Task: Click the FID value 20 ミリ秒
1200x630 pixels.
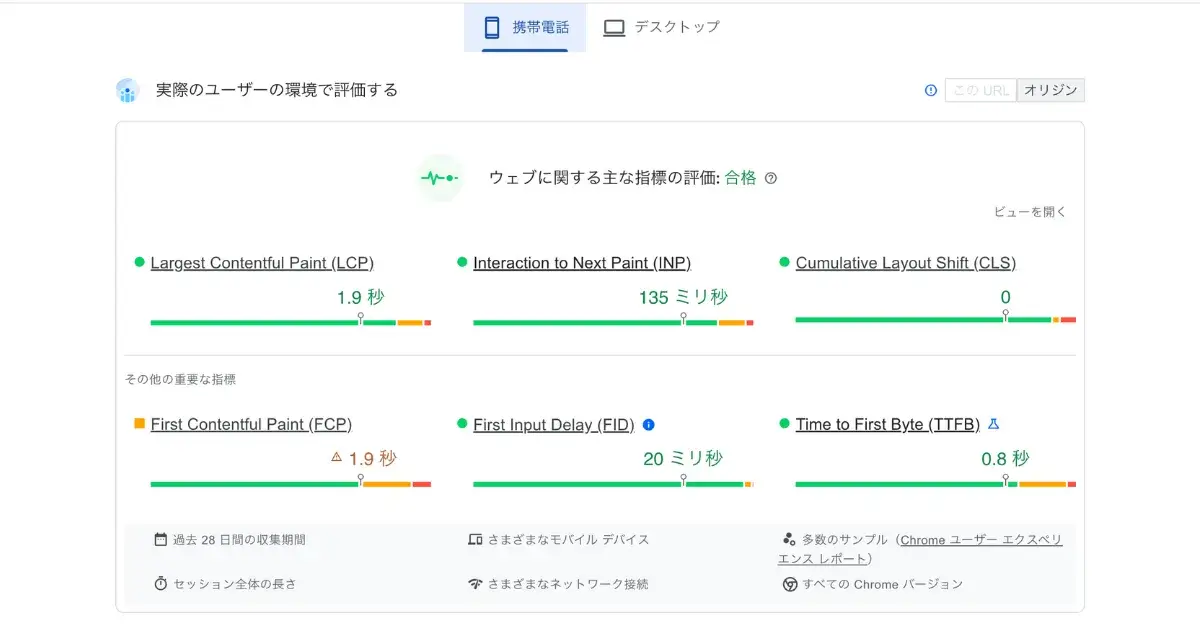Action: point(682,459)
